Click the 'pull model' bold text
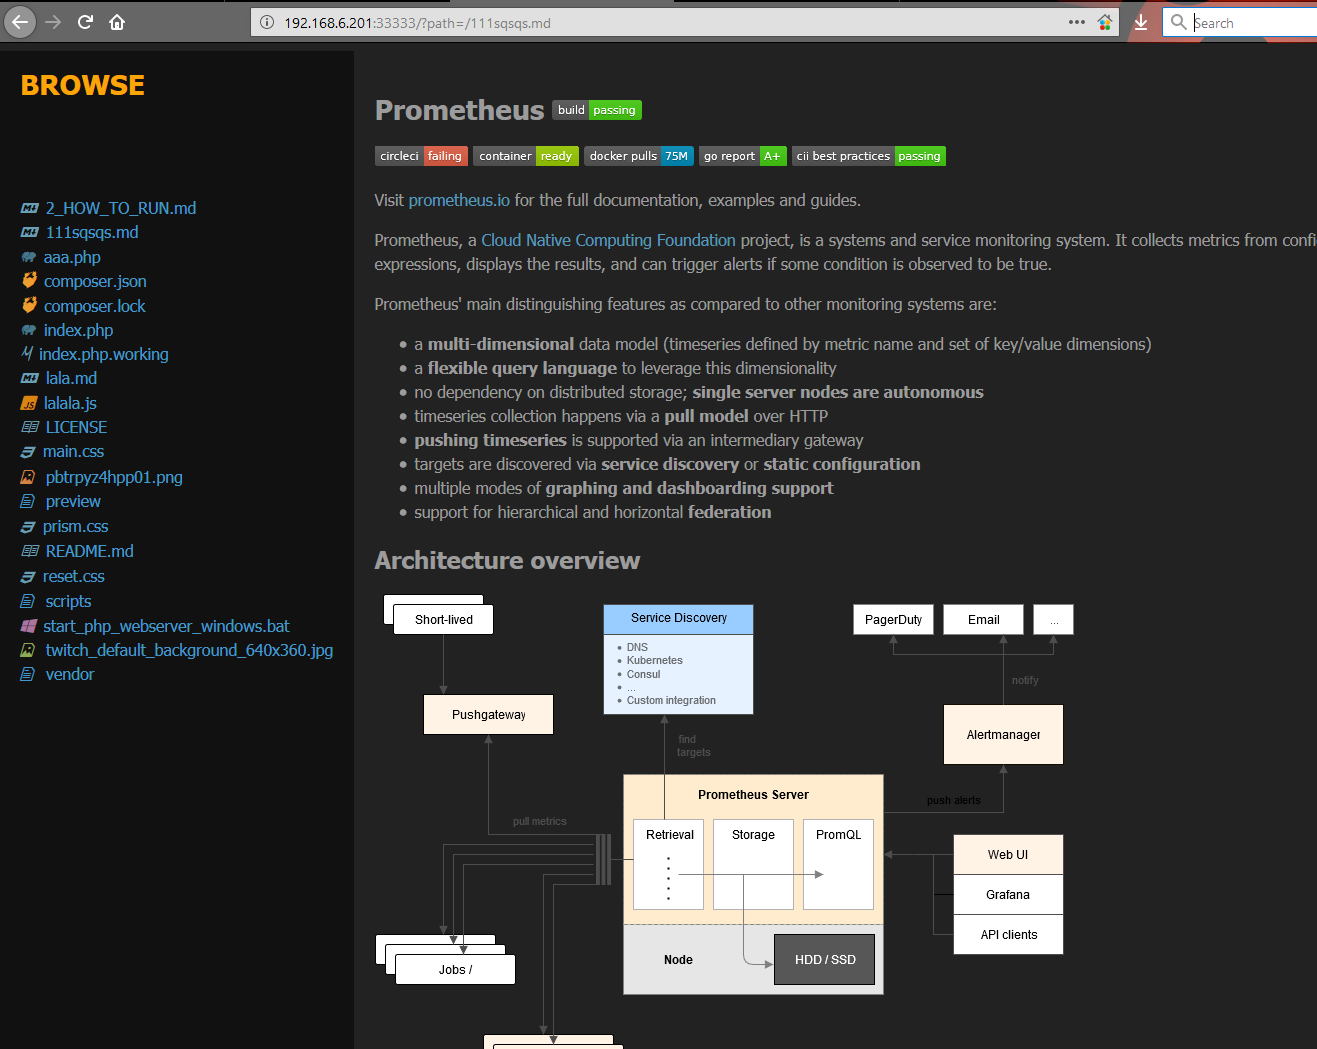Screen dimensions: 1317x1049 tap(706, 416)
